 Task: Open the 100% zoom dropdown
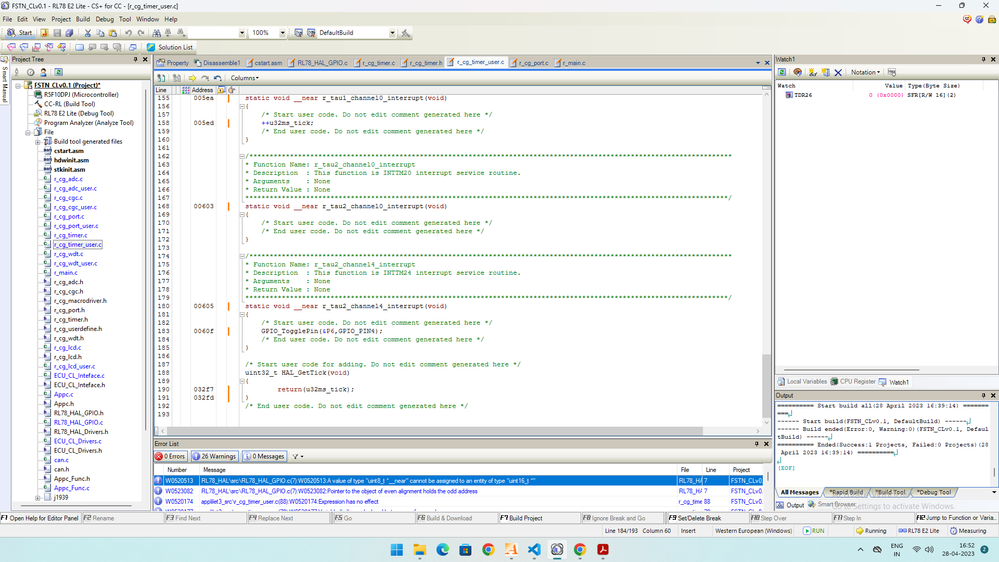282,32
